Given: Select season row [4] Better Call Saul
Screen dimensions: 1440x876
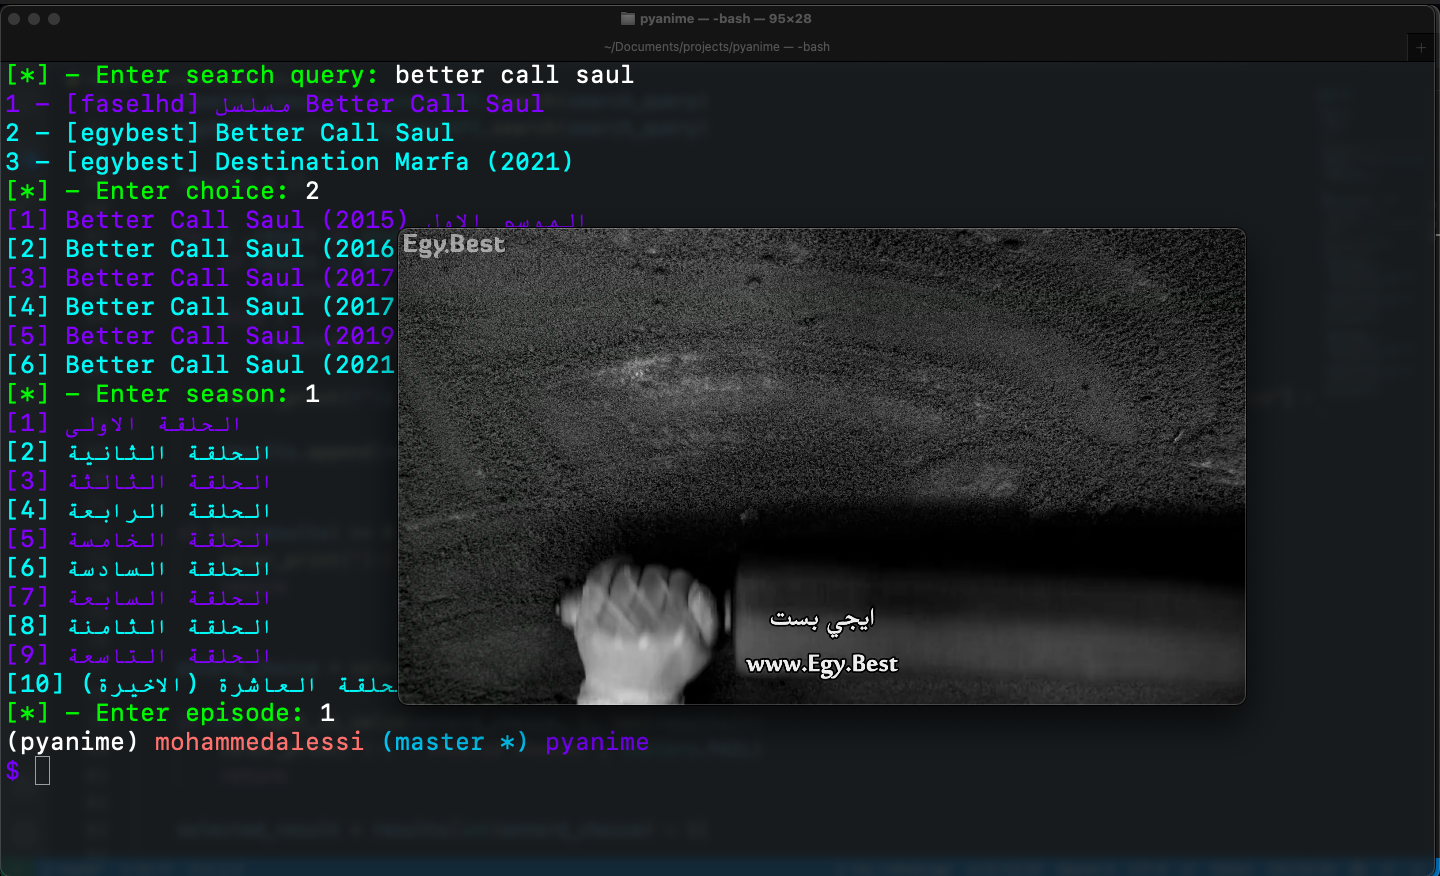Looking at the screenshot, I should coord(200,307).
